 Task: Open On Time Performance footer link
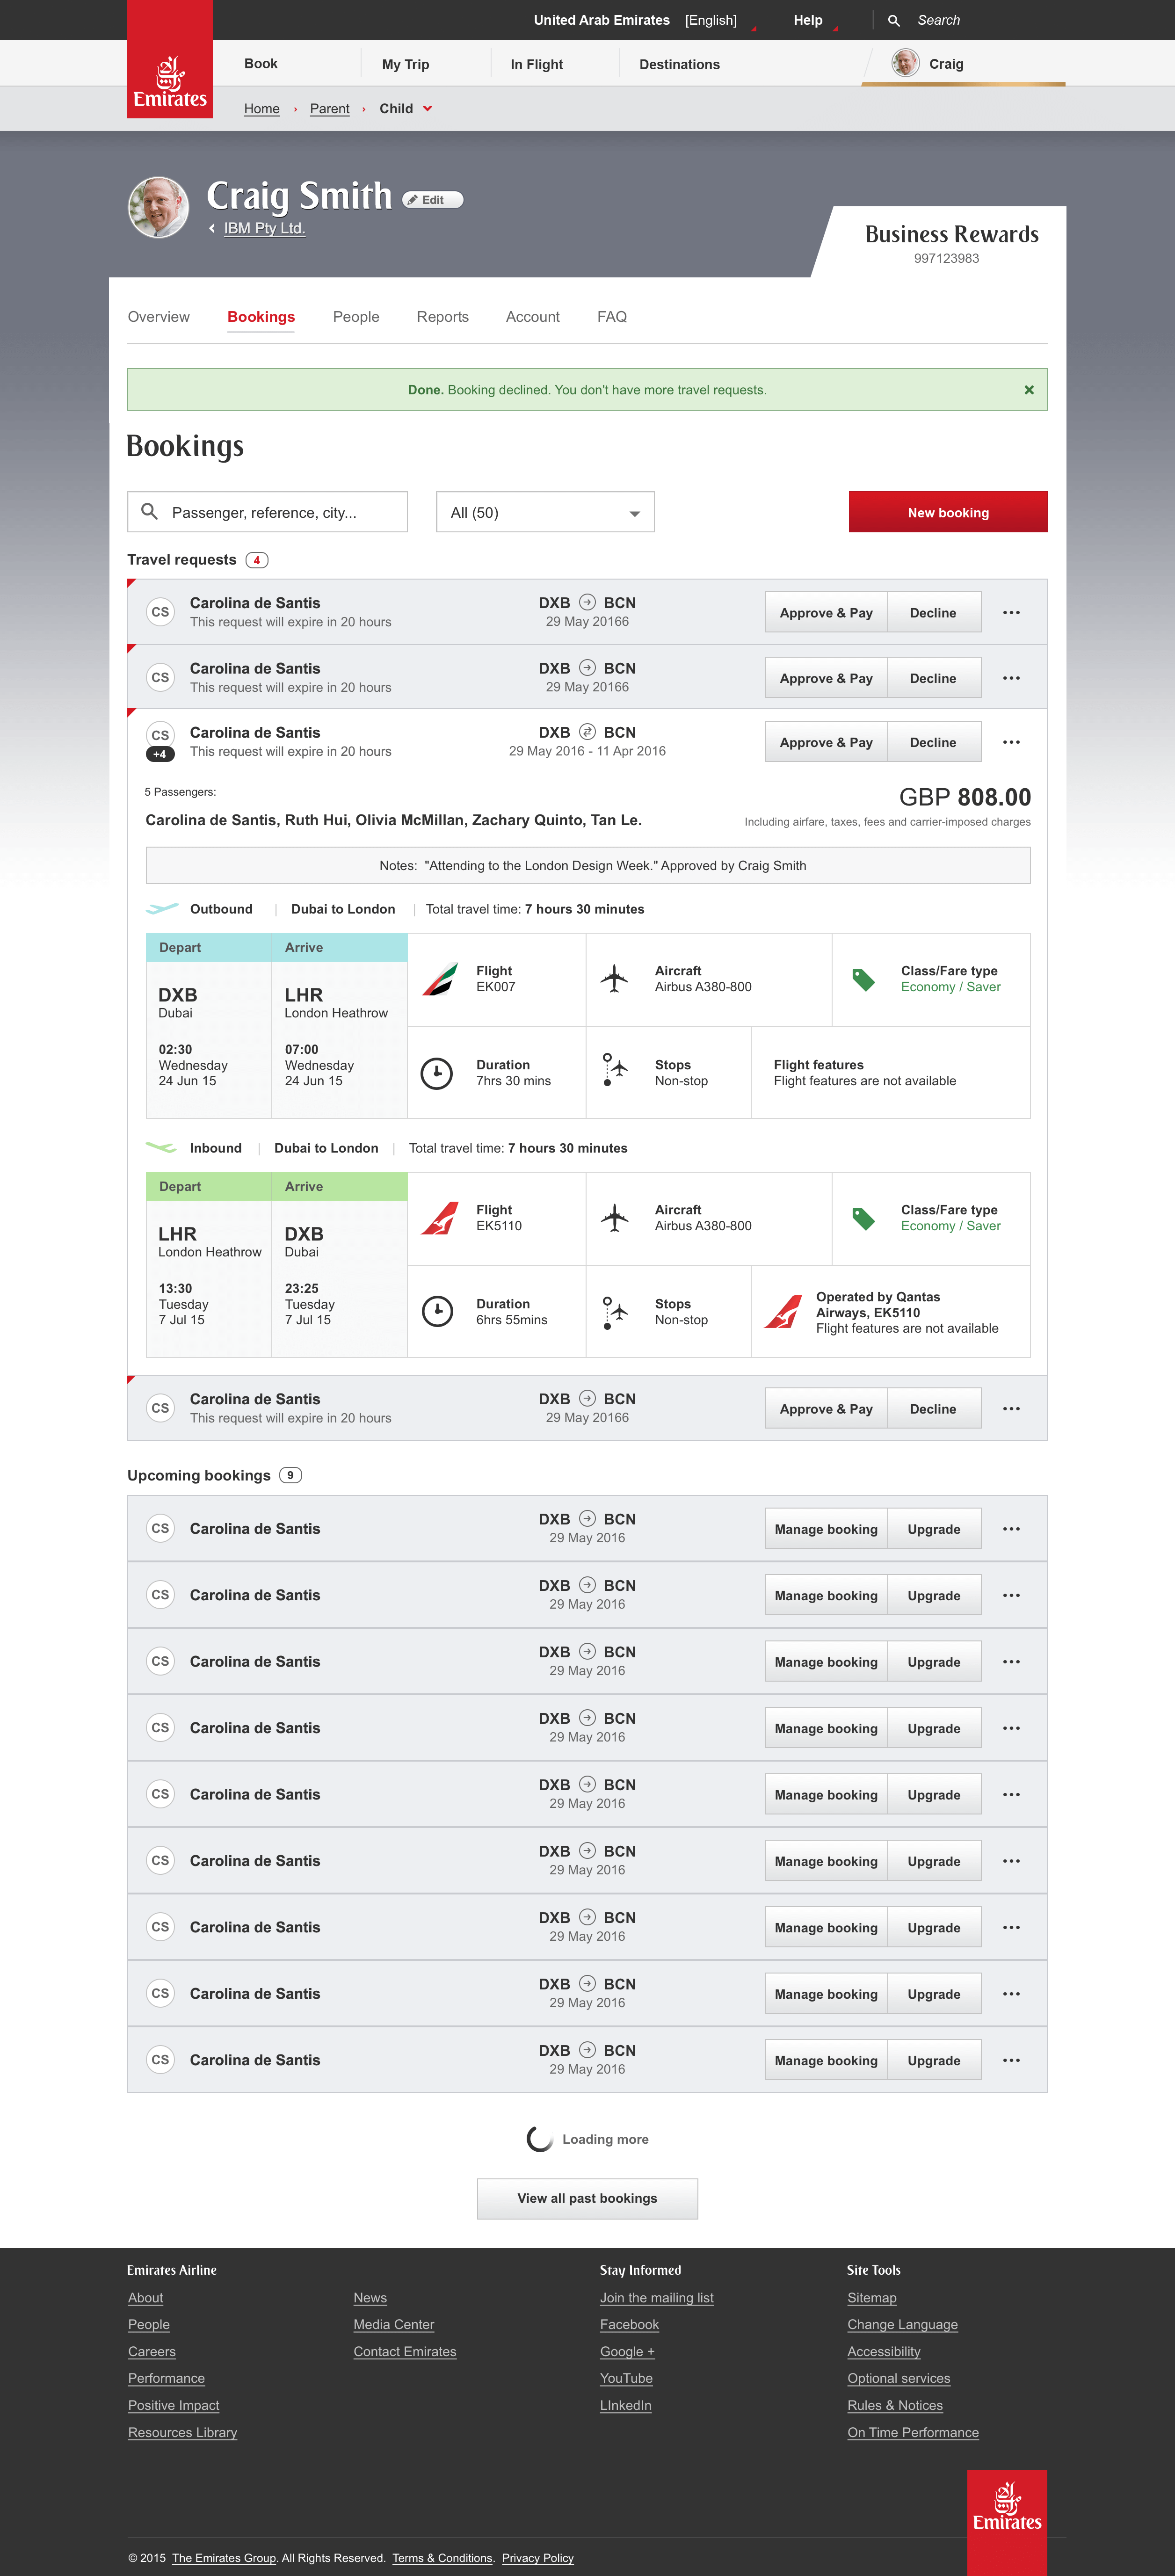(913, 2432)
